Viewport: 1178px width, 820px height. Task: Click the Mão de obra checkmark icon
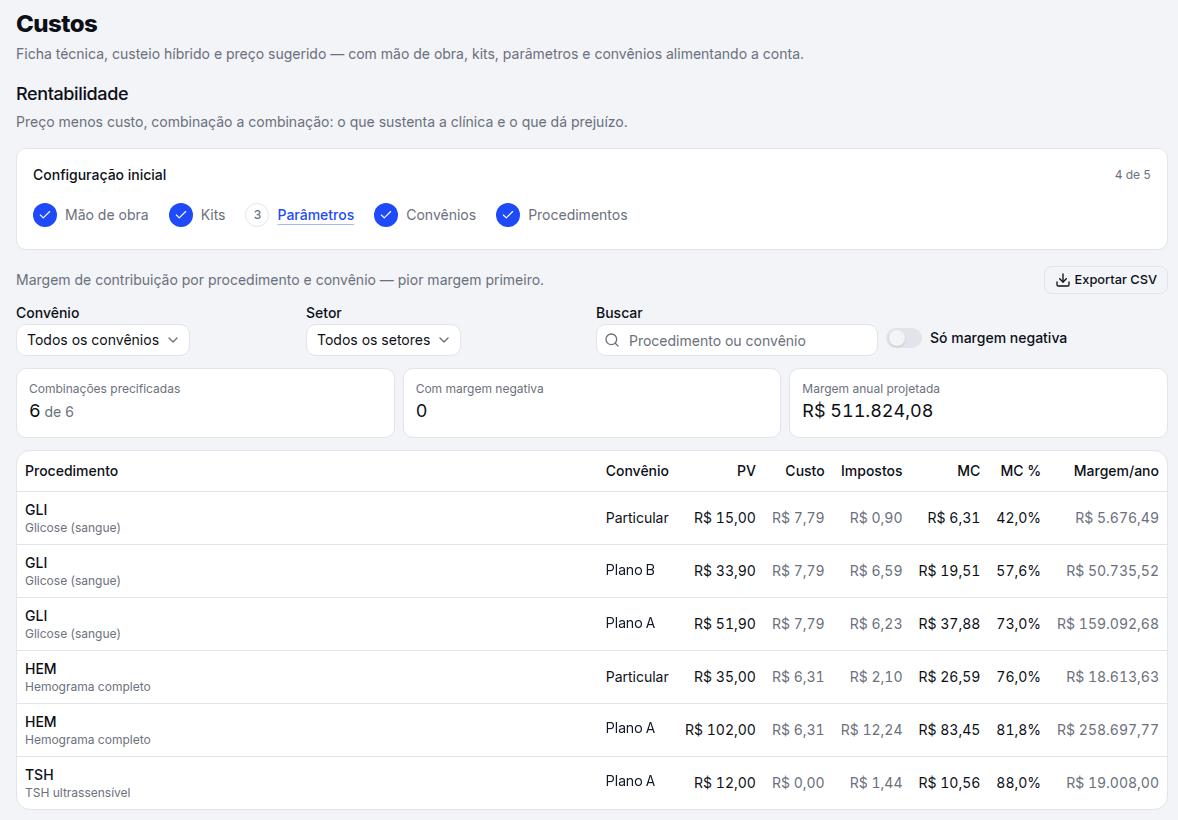pyautogui.click(x=45, y=215)
